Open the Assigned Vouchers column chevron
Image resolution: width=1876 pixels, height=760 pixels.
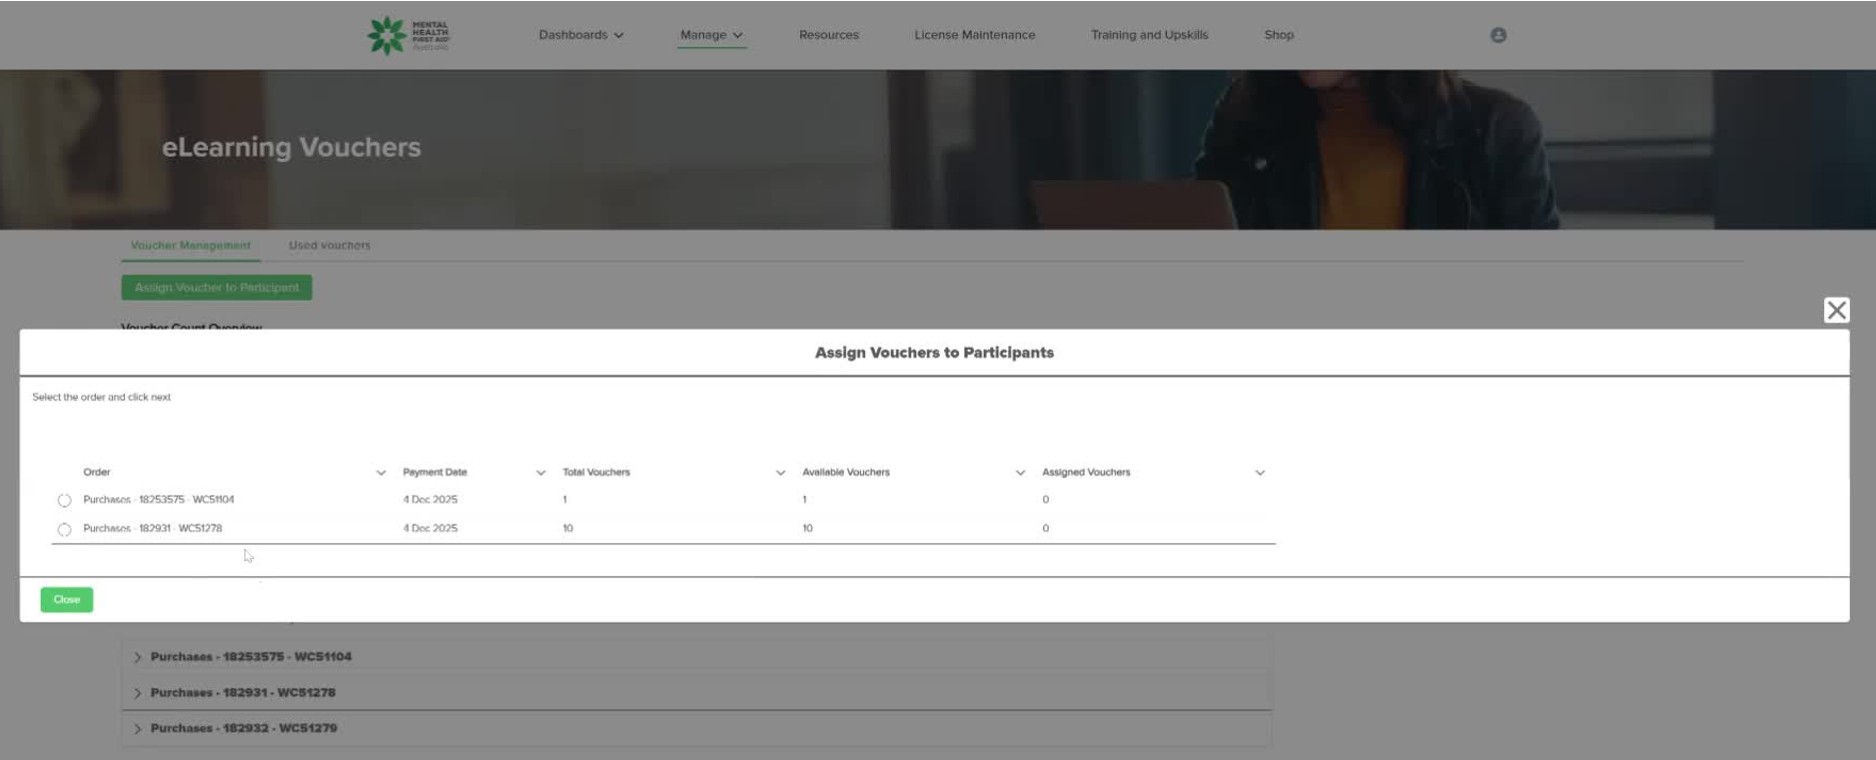pyautogui.click(x=1260, y=473)
